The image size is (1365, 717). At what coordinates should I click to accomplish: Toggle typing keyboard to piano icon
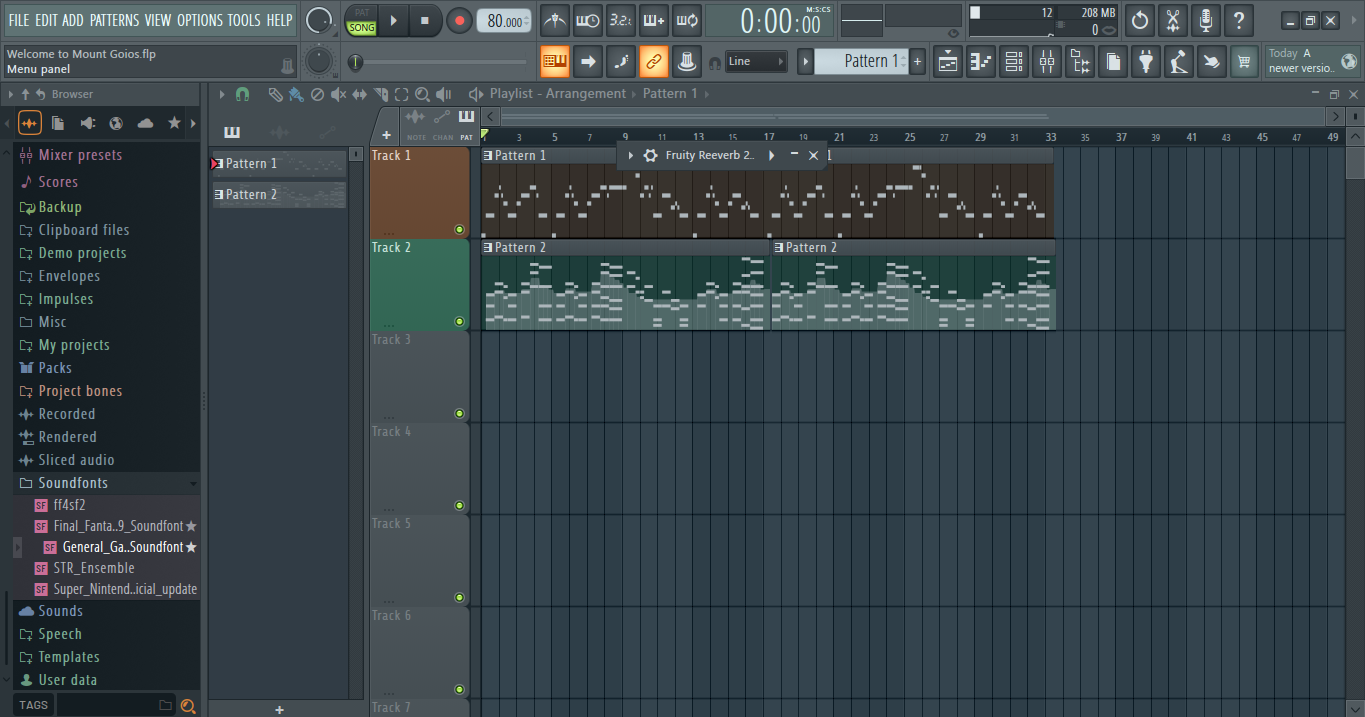(x=555, y=61)
